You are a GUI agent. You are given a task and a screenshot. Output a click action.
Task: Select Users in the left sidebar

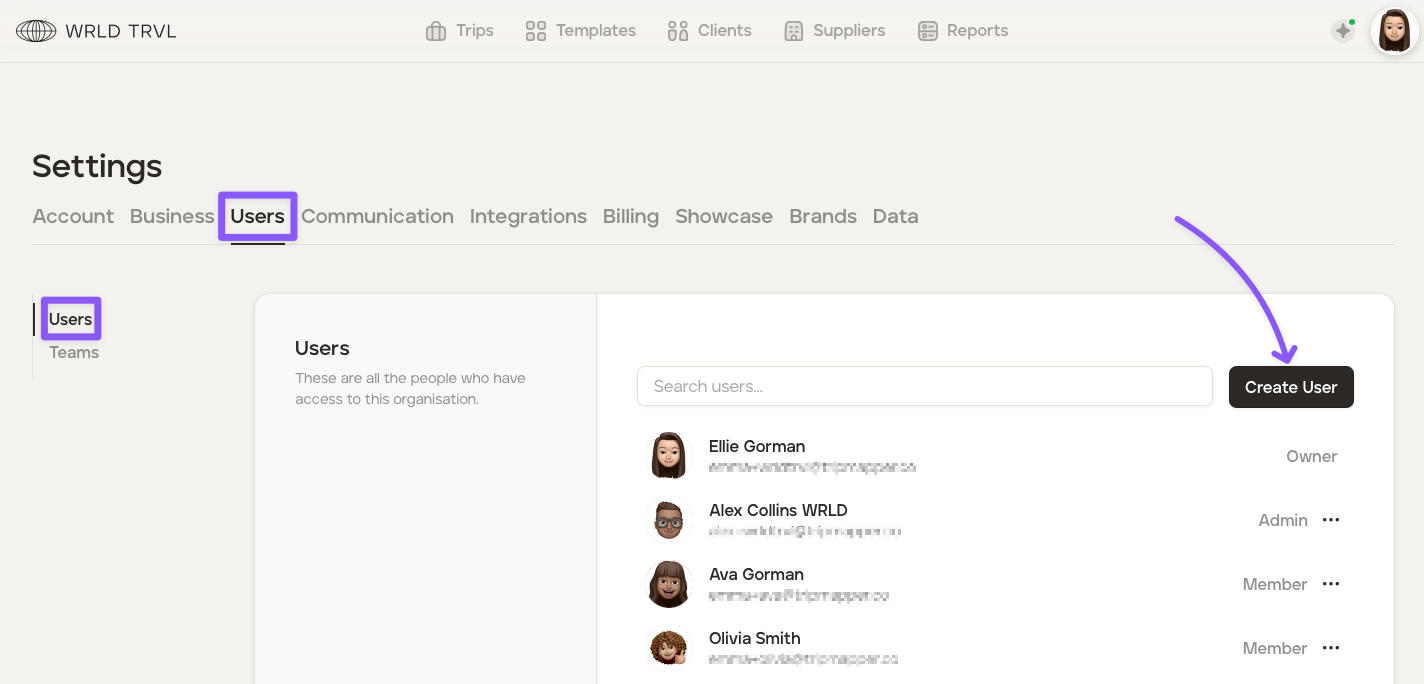pos(71,319)
